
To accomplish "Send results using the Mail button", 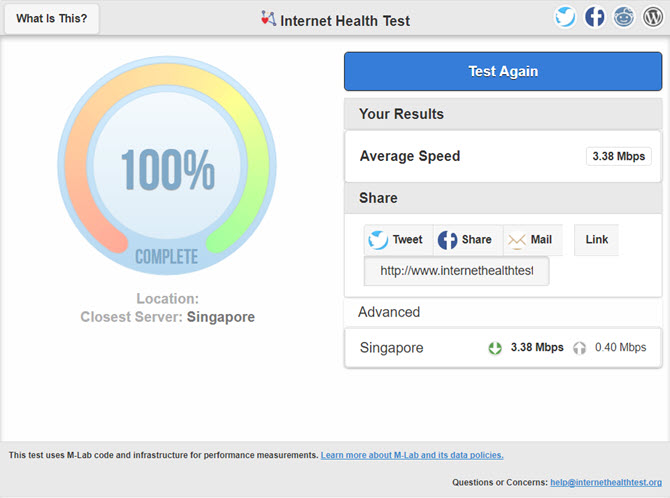I will (x=532, y=240).
